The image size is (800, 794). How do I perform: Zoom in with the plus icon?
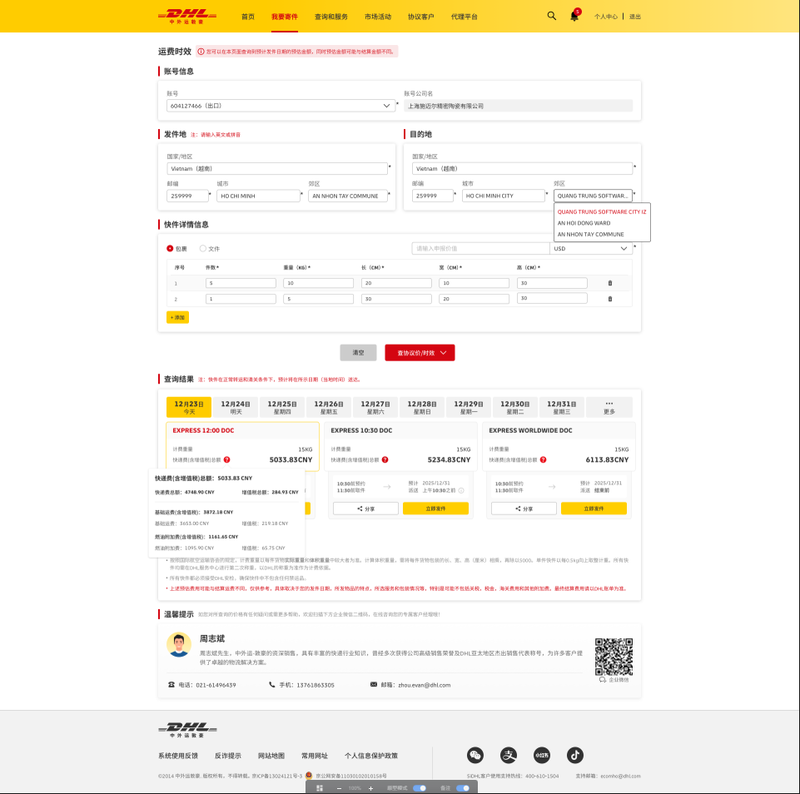coord(370,788)
